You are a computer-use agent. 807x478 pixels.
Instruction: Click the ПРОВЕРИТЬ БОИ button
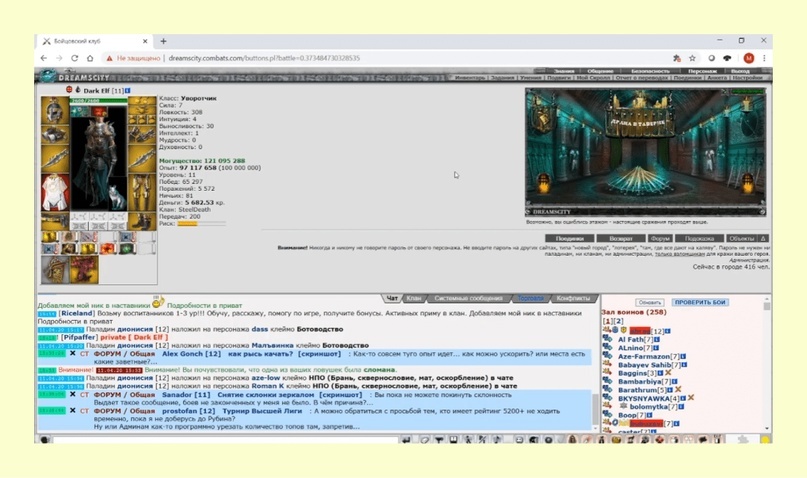tap(700, 302)
